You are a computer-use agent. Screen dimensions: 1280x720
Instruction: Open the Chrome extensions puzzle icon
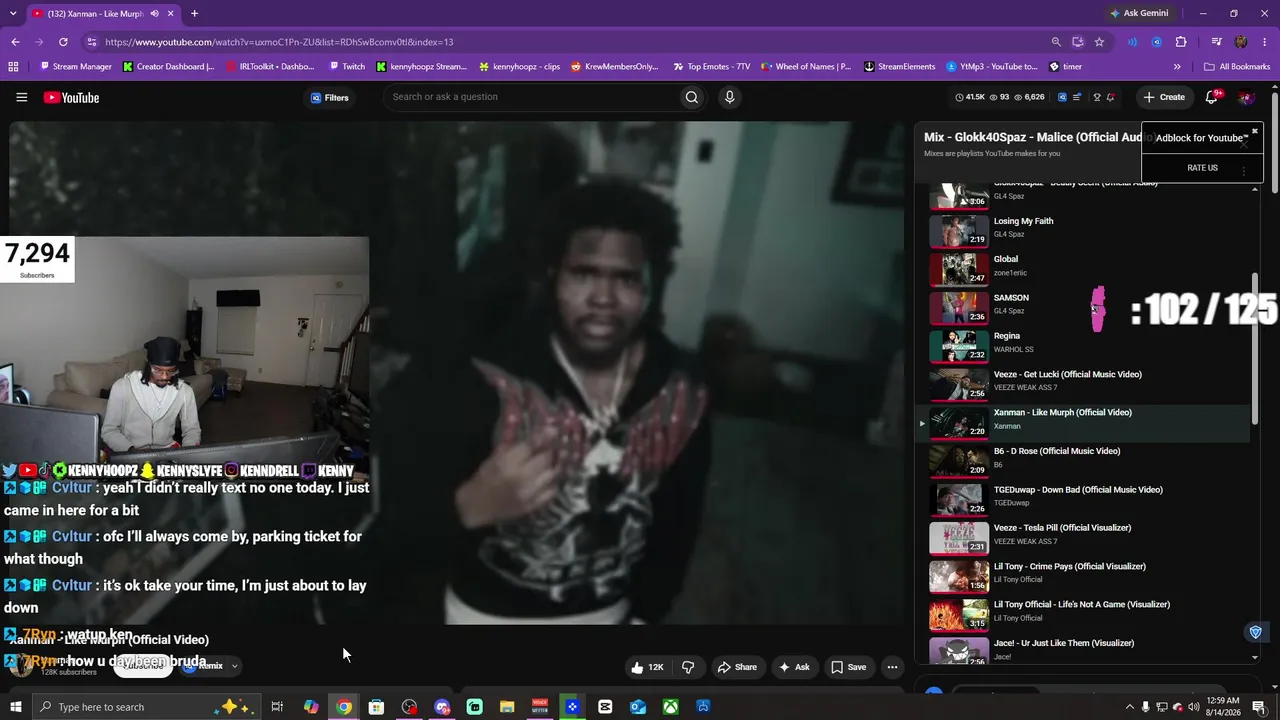coord(1181,42)
